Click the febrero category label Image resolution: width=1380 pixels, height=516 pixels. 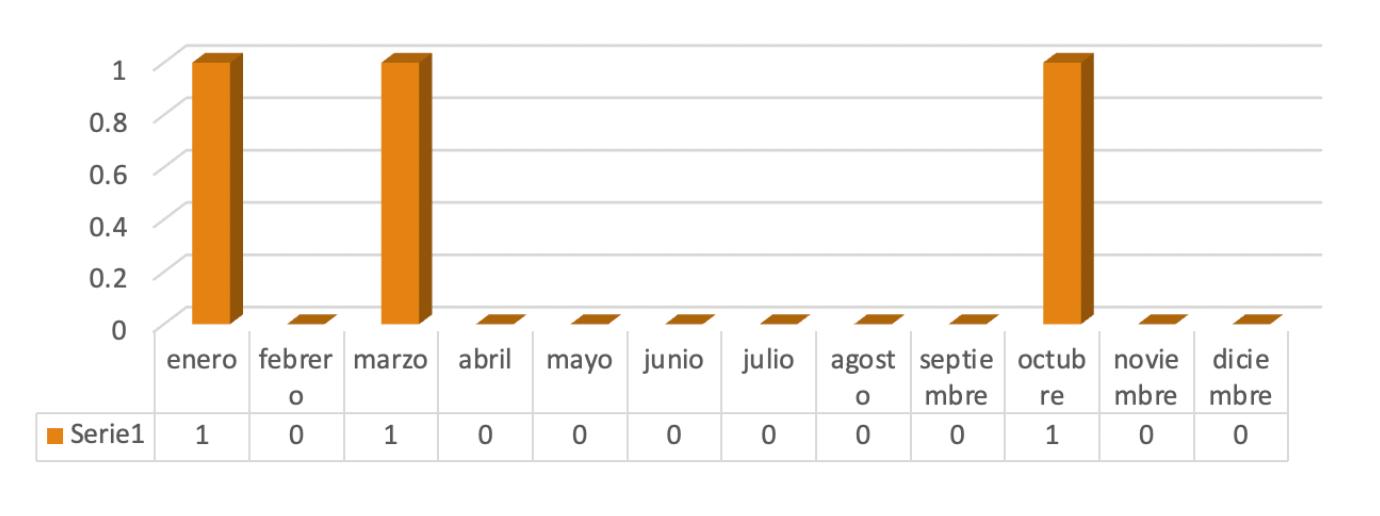pyautogui.click(x=296, y=376)
